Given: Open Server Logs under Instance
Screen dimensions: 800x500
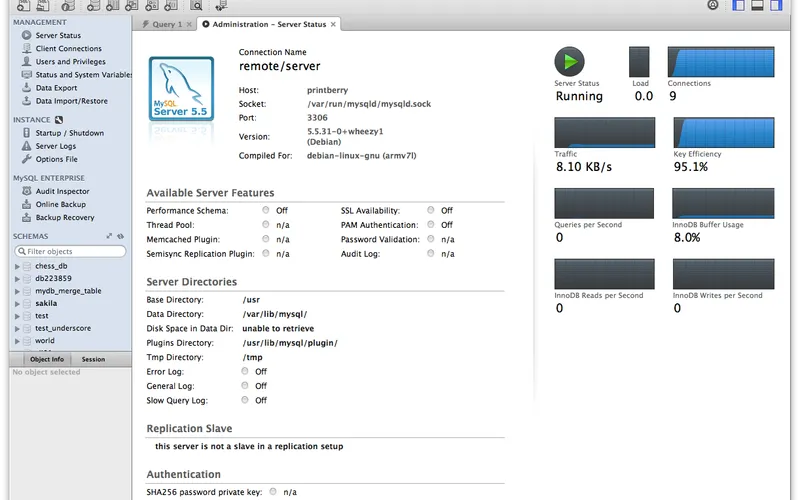Looking at the screenshot, I should click(x=55, y=146).
